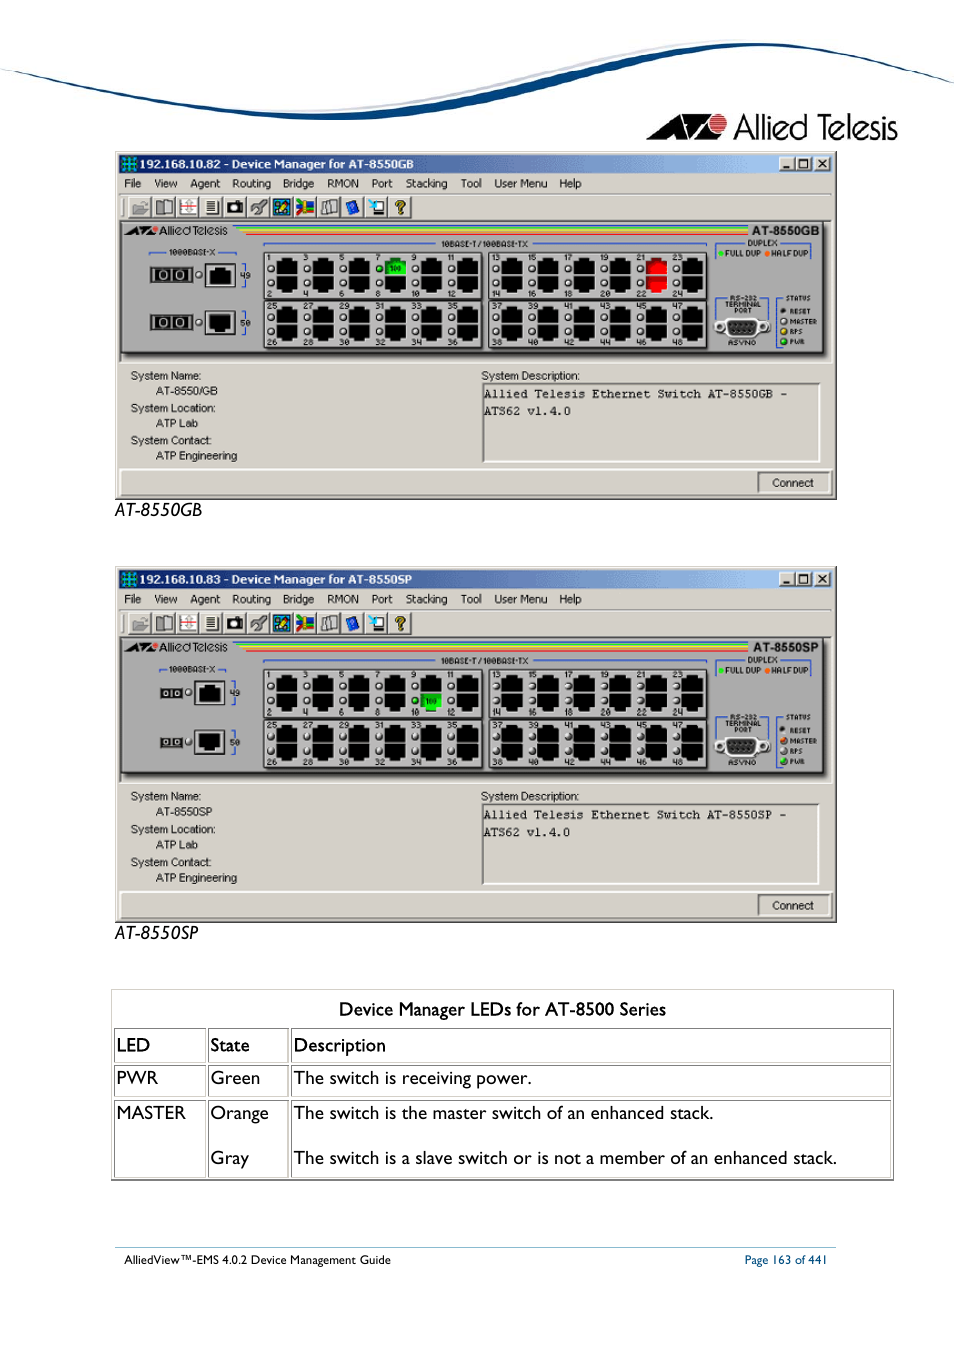Open the RMON menu in the AT-8550GB window
The width and height of the screenshot is (954, 1351).
click(x=343, y=184)
